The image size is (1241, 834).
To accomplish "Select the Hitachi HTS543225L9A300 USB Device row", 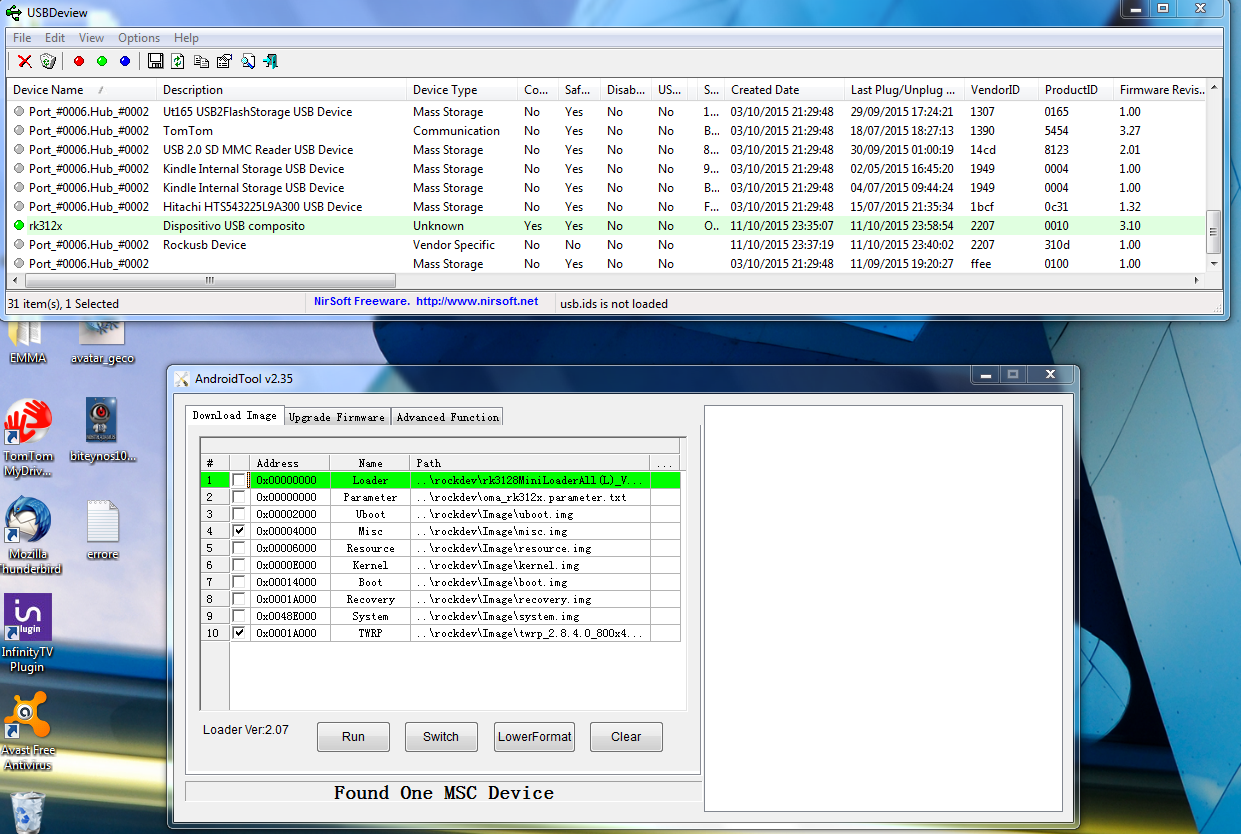I will pyautogui.click(x=607, y=207).
